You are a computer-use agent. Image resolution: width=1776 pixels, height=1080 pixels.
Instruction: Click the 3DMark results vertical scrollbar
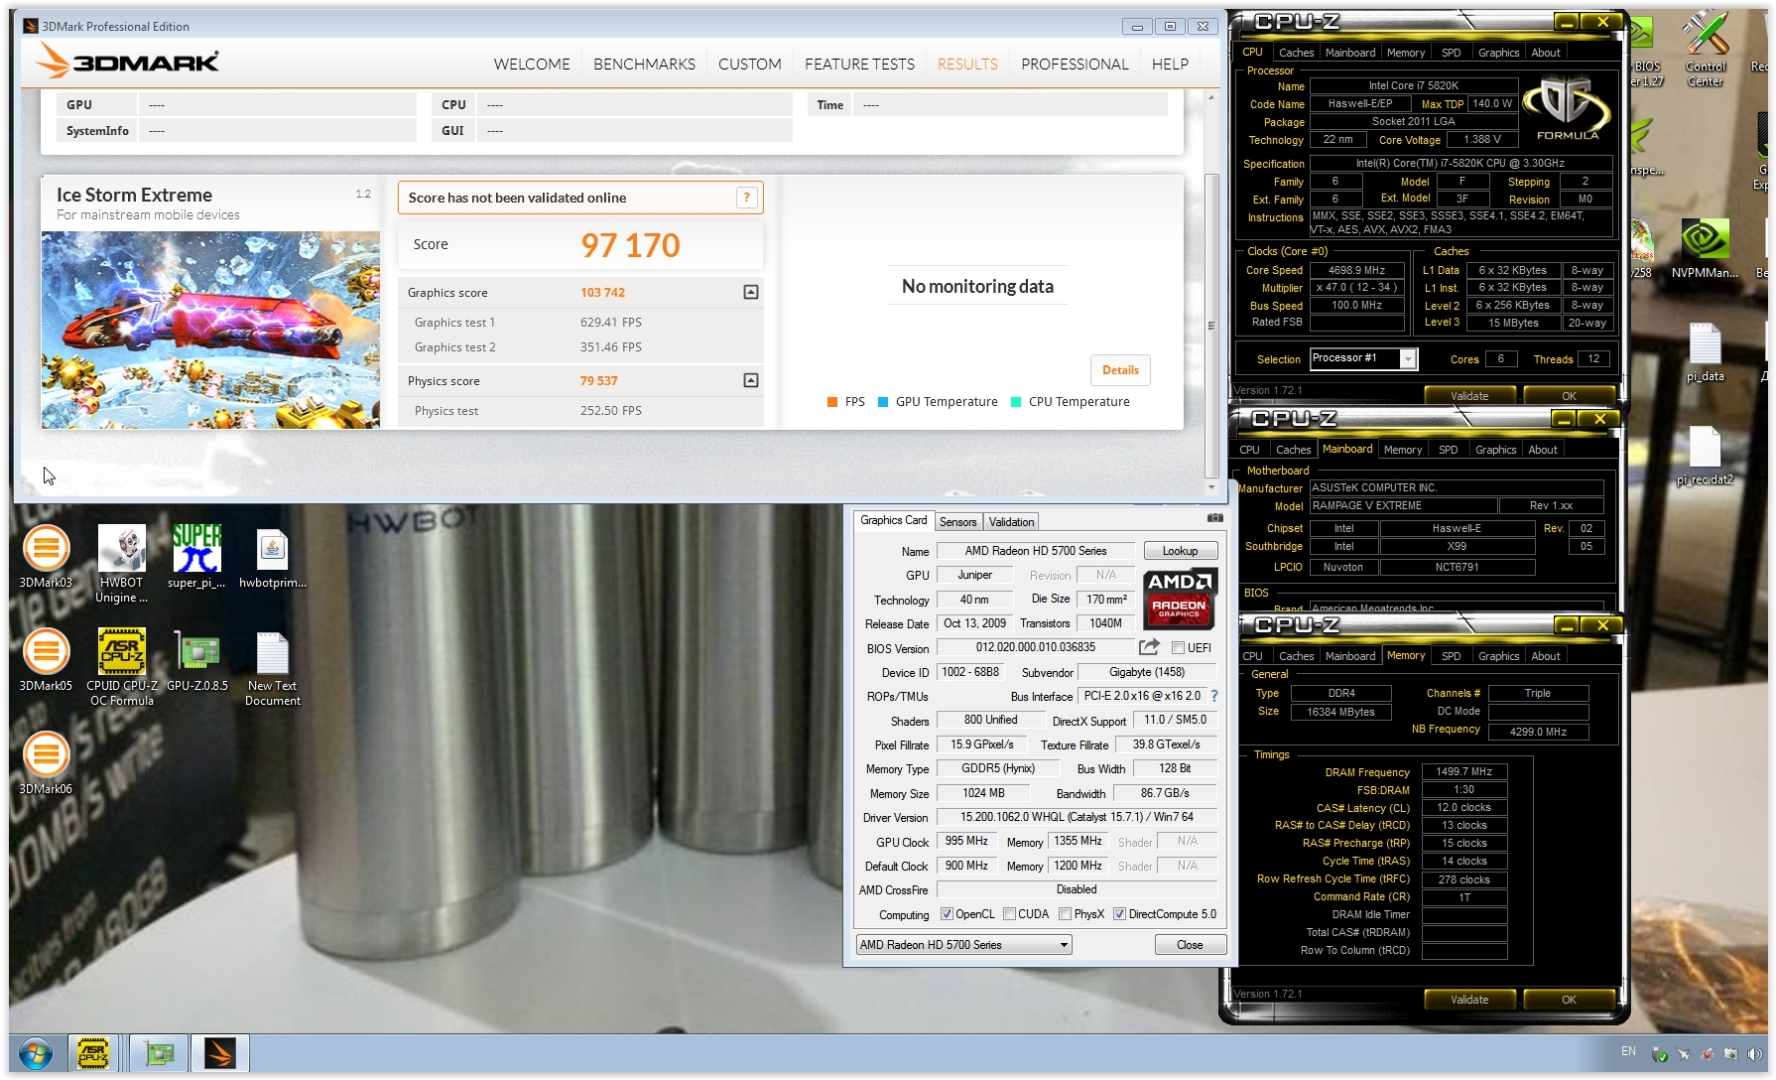[x=1211, y=325]
